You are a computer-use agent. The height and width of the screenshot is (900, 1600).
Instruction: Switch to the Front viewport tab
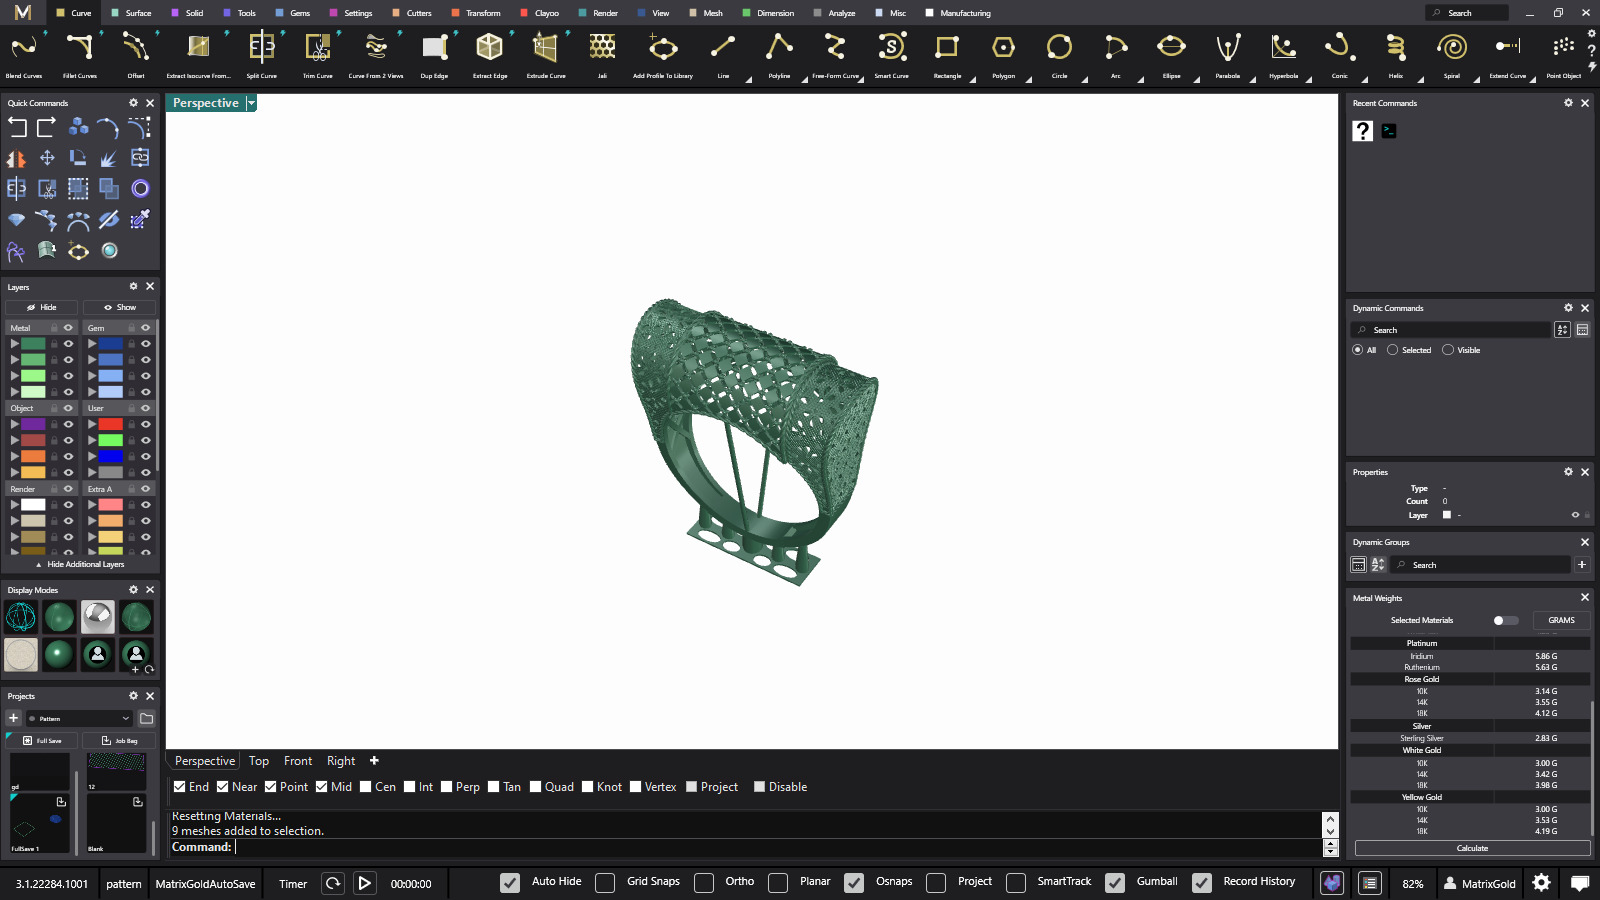click(298, 761)
